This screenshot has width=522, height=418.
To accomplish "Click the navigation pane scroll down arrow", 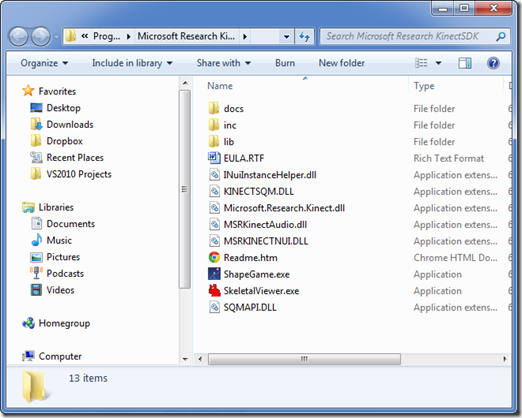I will (x=185, y=359).
